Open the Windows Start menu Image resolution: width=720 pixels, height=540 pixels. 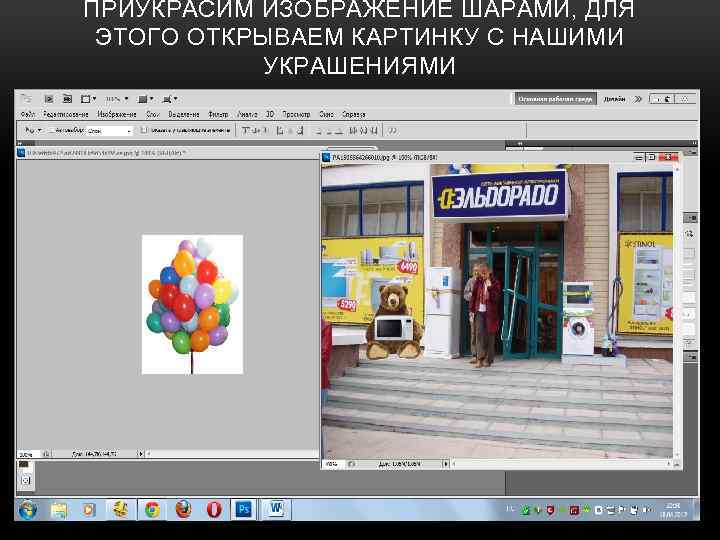[28, 510]
